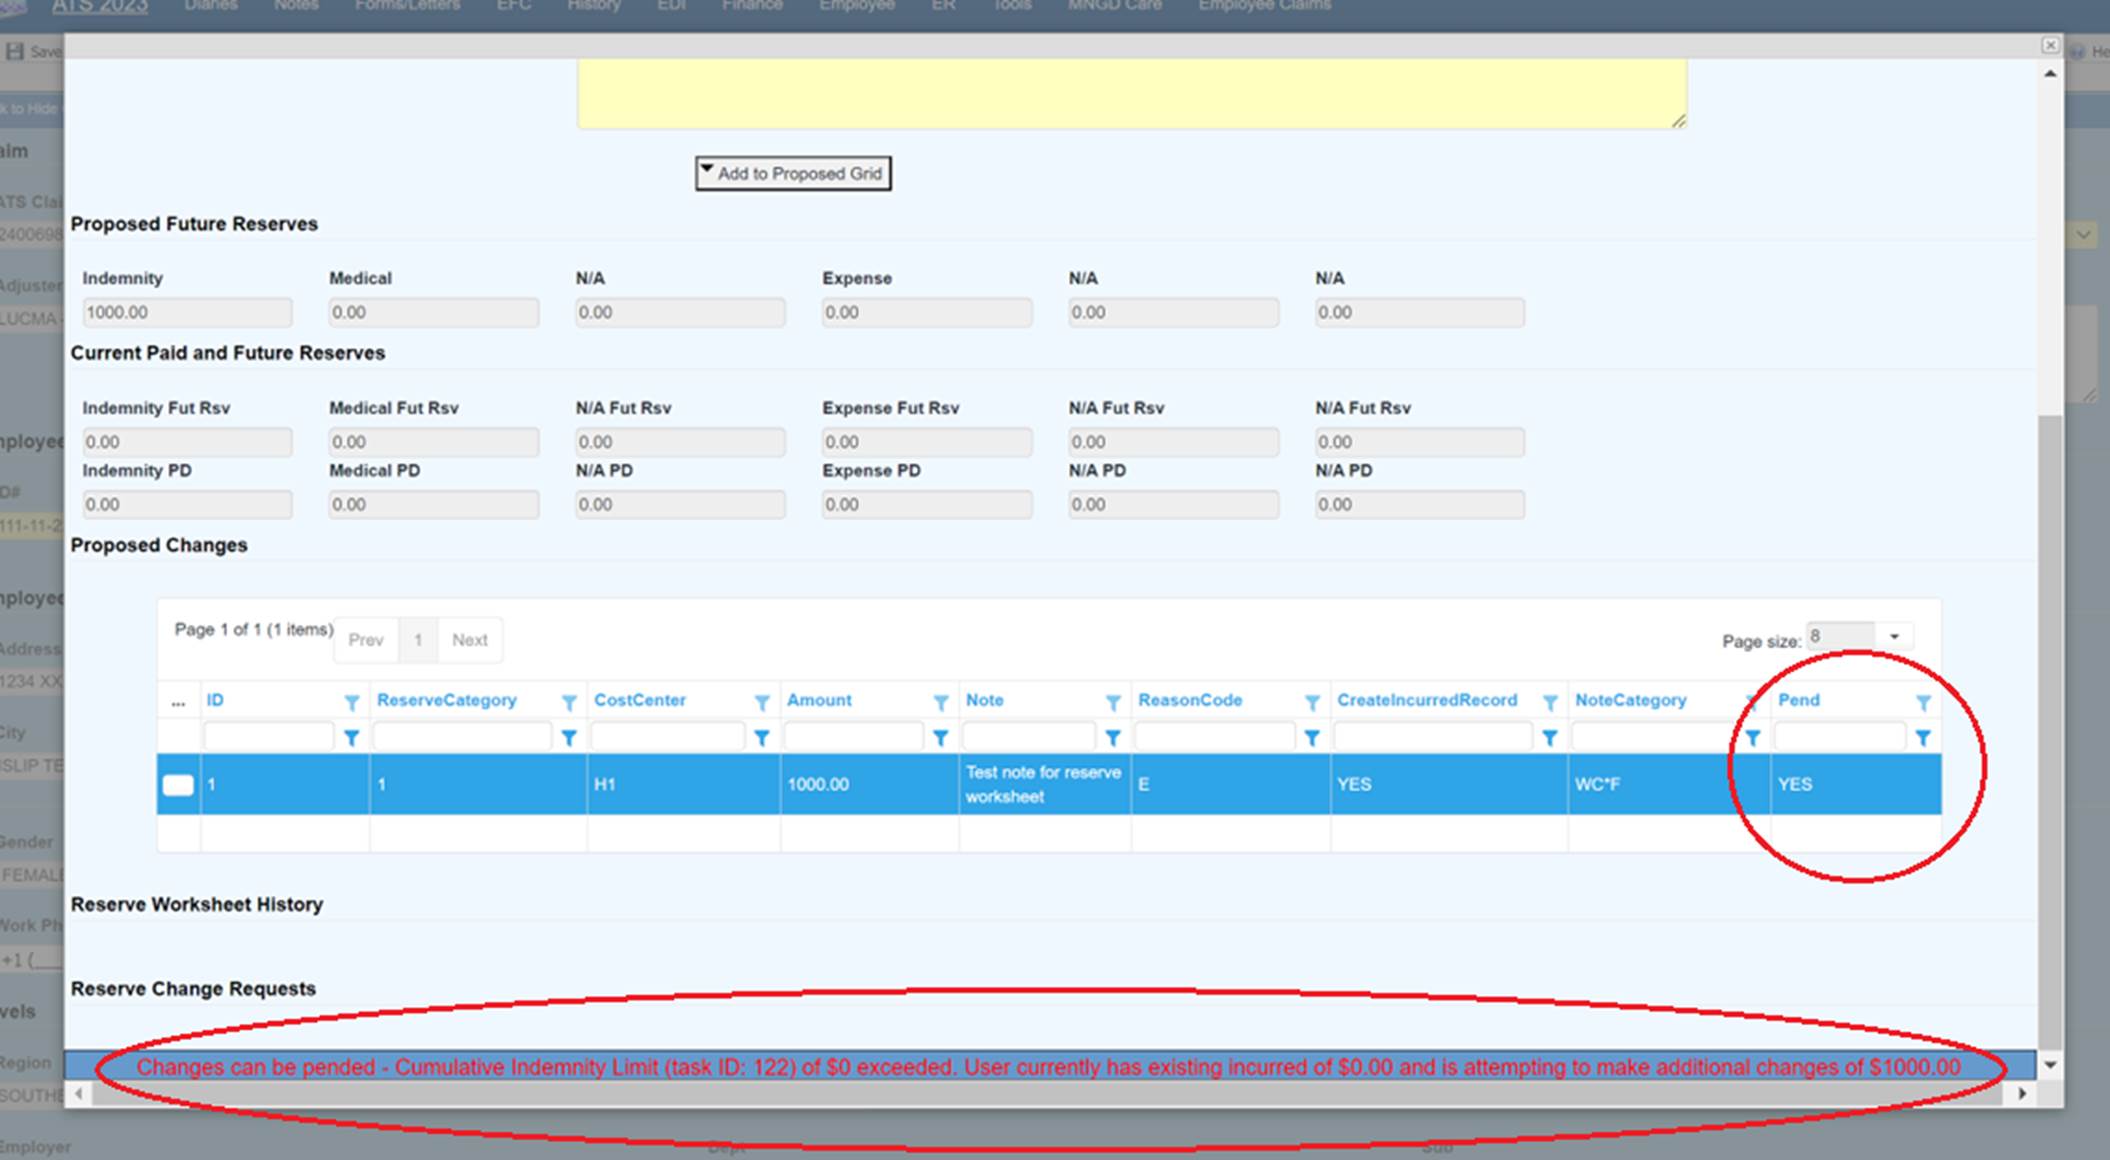The image size is (2110, 1160).
Task: Open the Finance menu
Action: 752,6
